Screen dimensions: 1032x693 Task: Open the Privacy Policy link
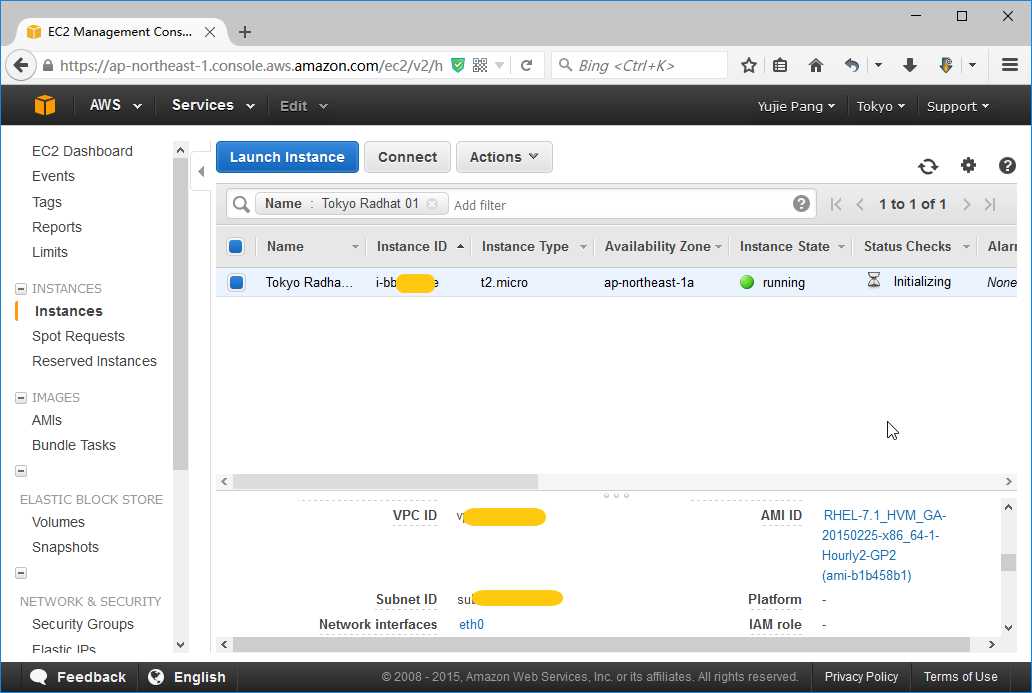pyautogui.click(x=861, y=677)
